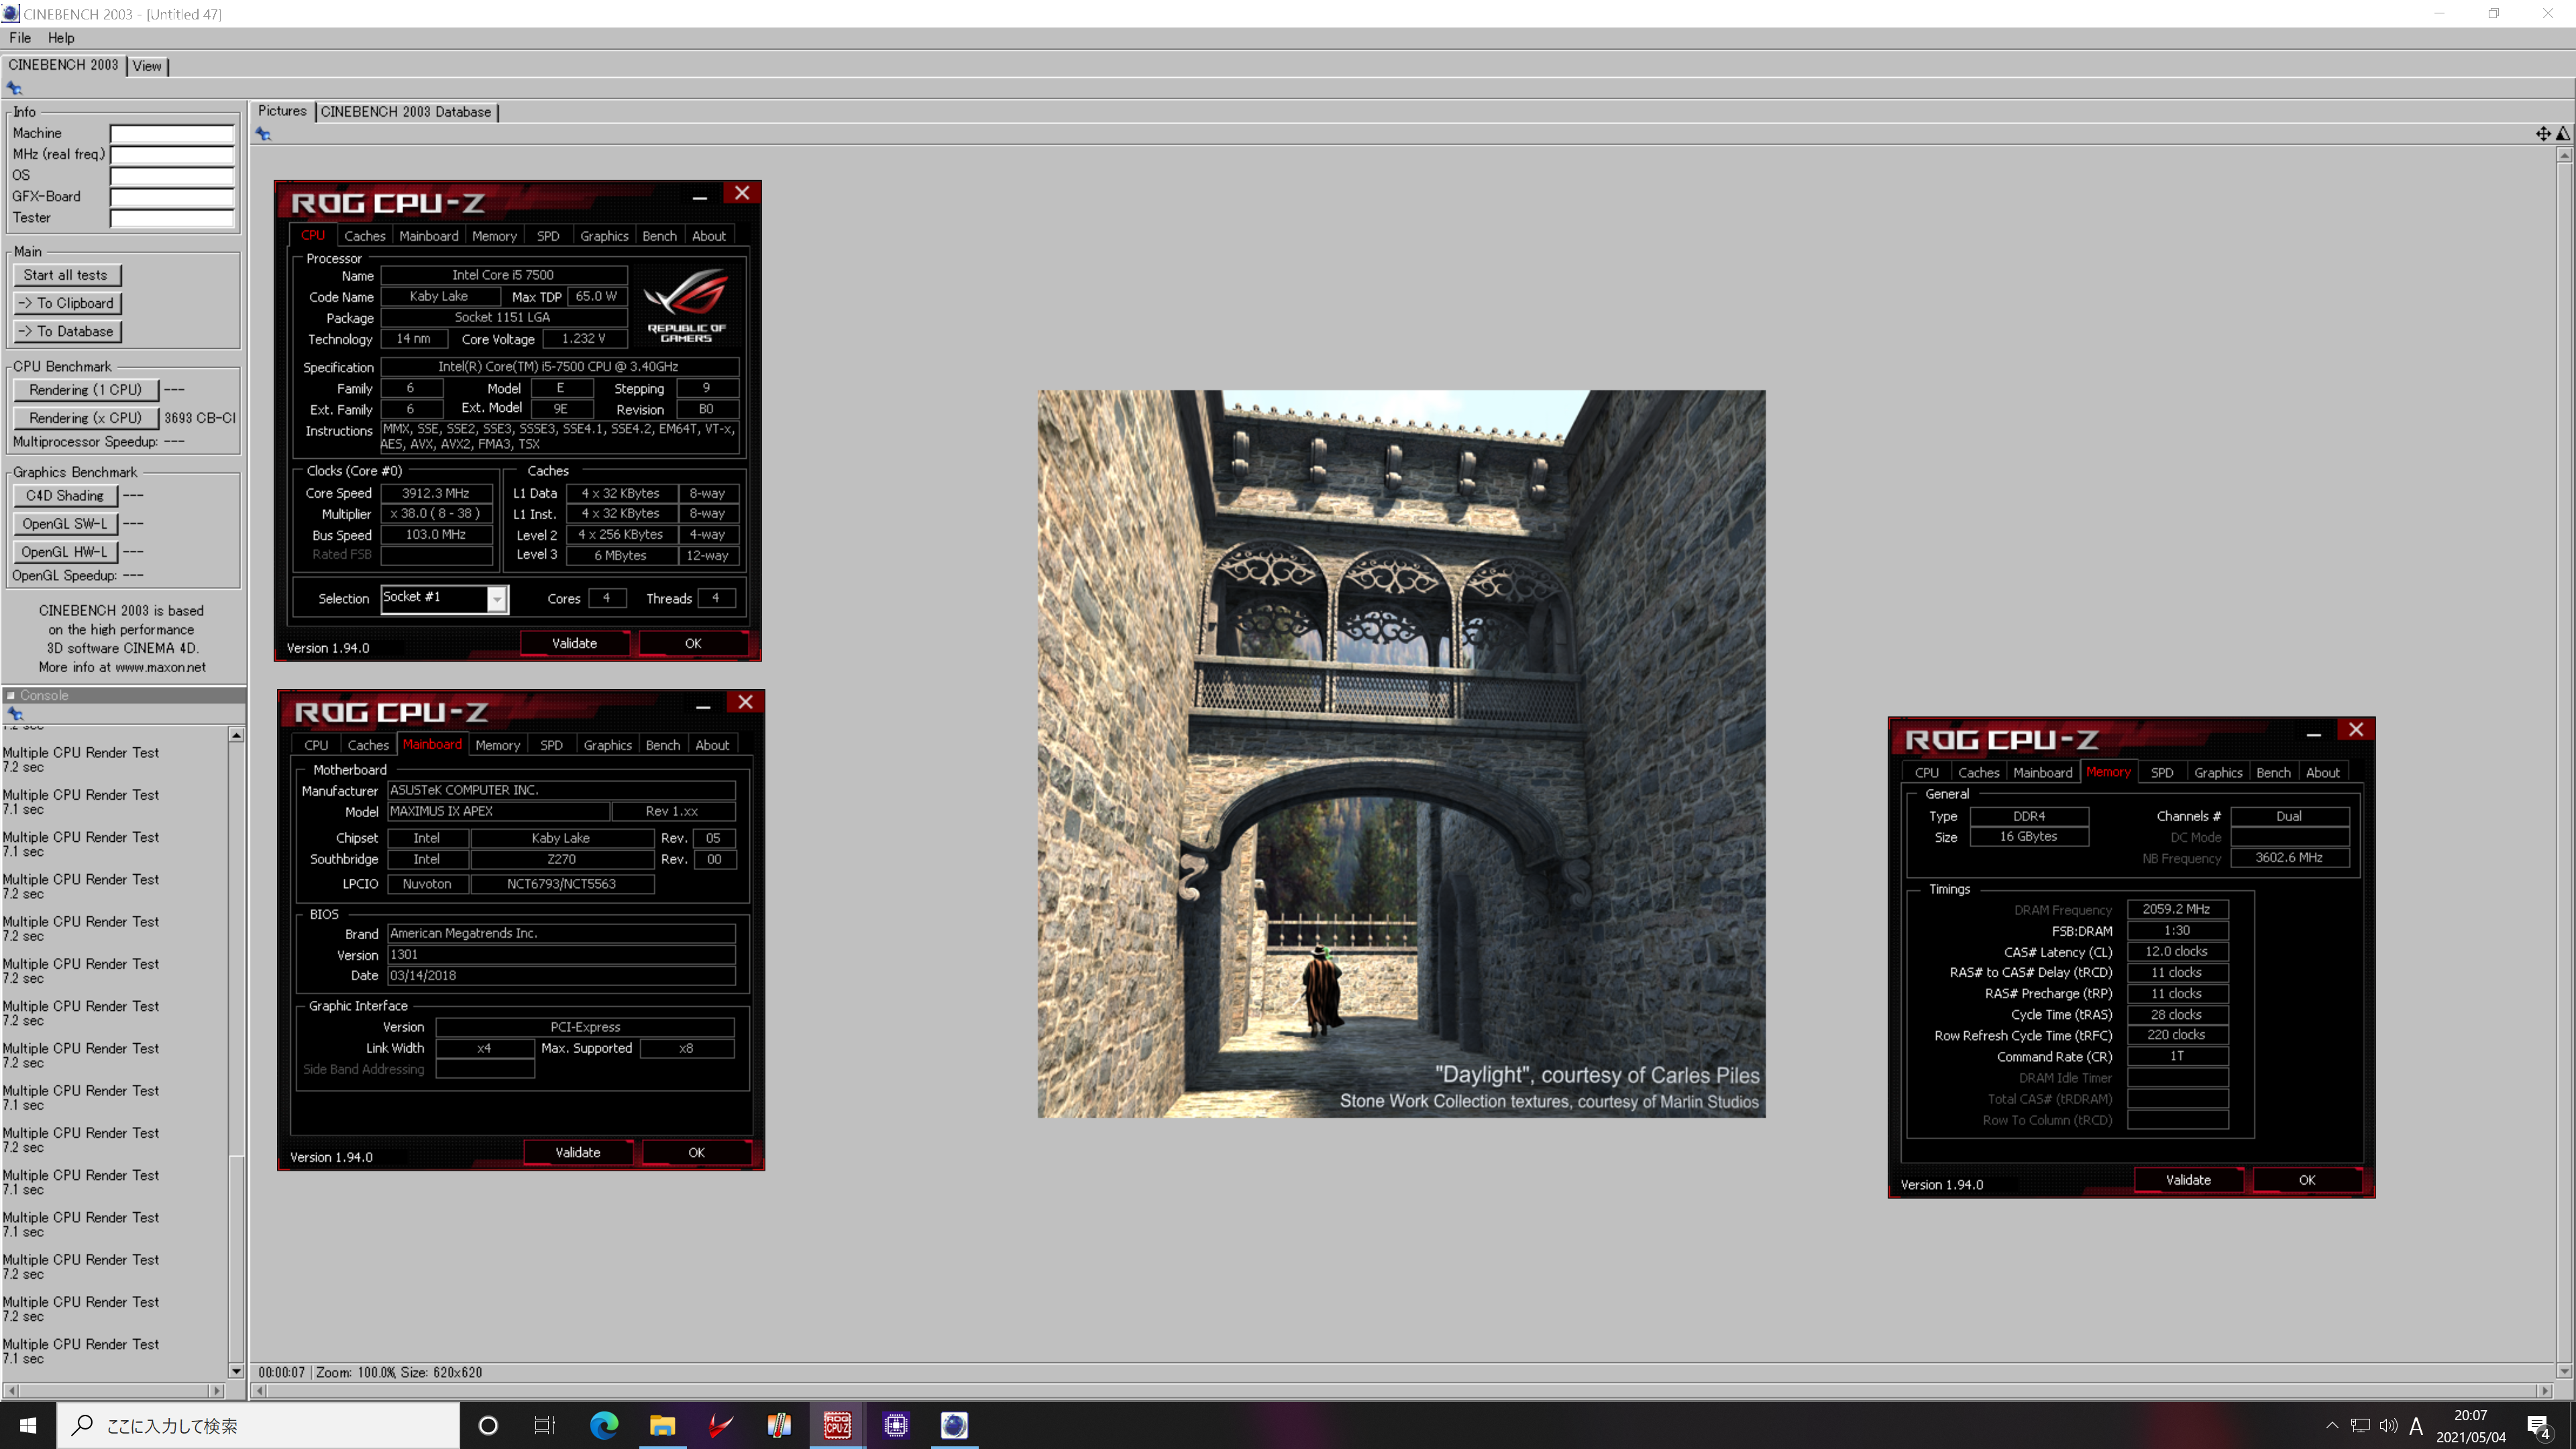Open Mainboard tab in Memory CPU-Z window
This screenshot has width=2576, height=1449.
click(x=2043, y=773)
